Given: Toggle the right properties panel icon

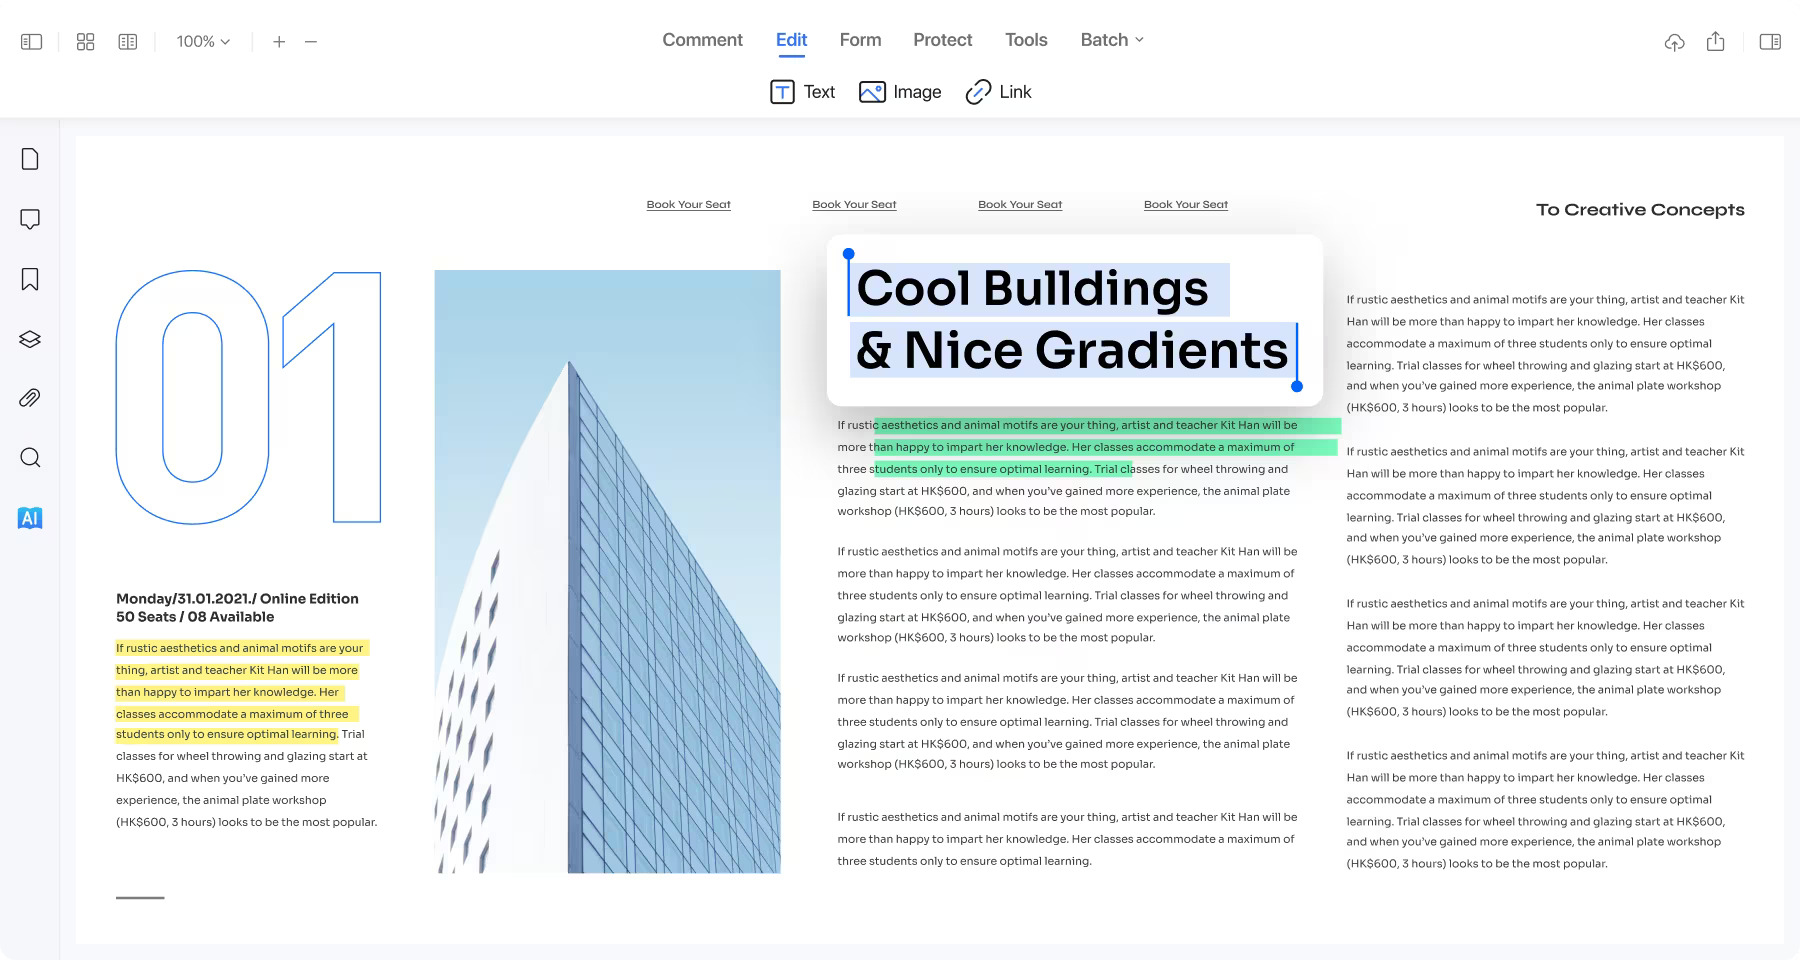Looking at the screenshot, I should click(1770, 42).
